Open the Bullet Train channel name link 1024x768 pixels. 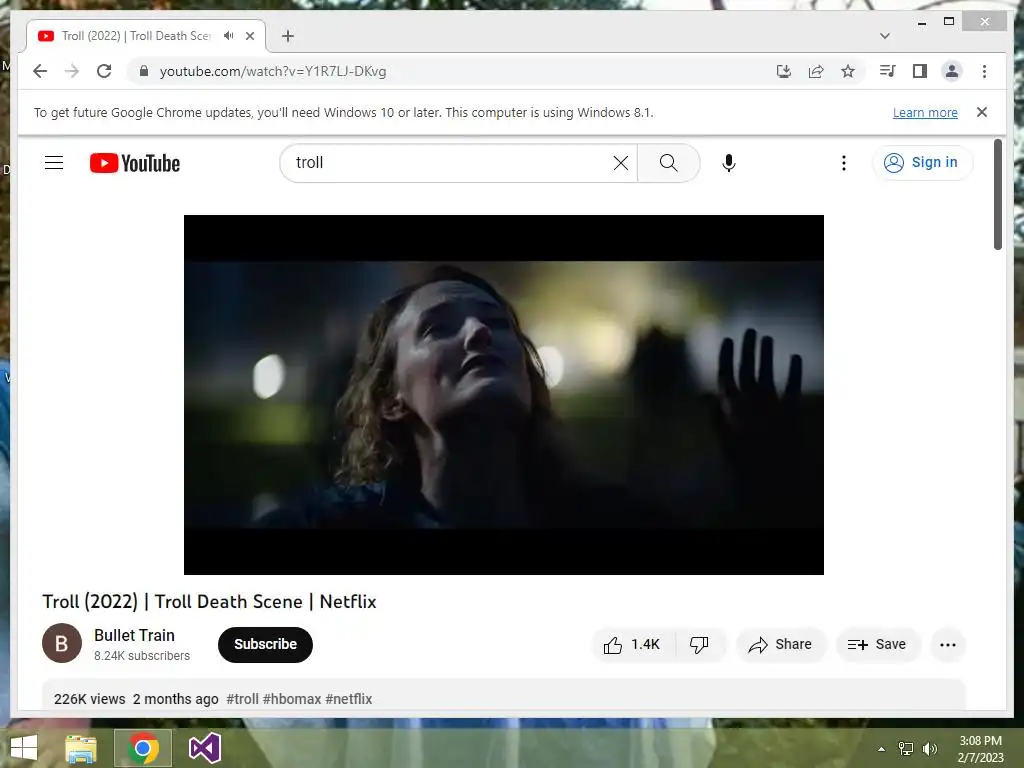pos(135,635)
